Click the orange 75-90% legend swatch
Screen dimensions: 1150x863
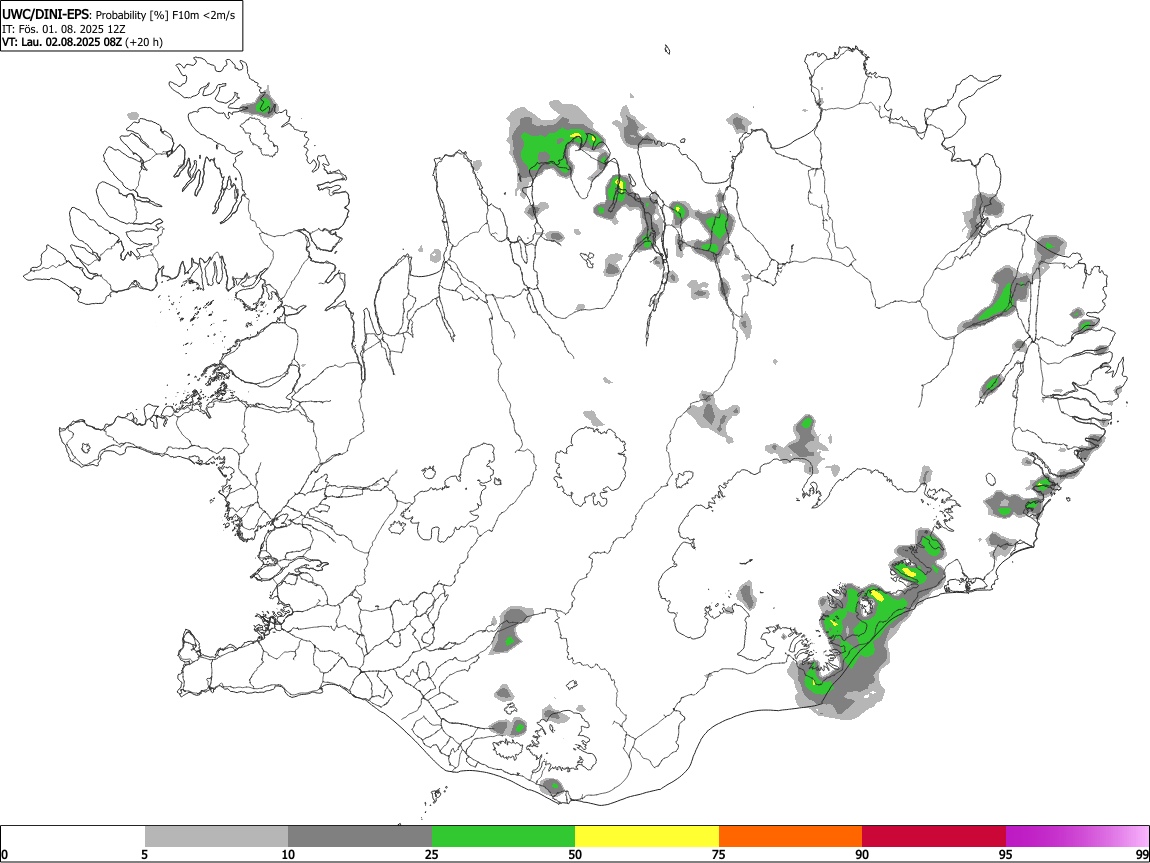[x=791, y=836]
